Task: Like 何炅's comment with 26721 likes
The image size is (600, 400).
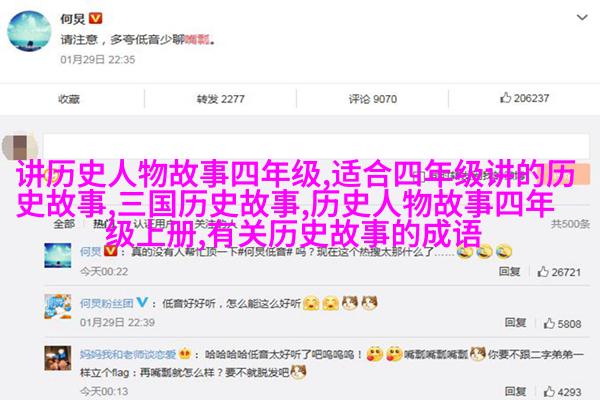Action: [559, 272]
